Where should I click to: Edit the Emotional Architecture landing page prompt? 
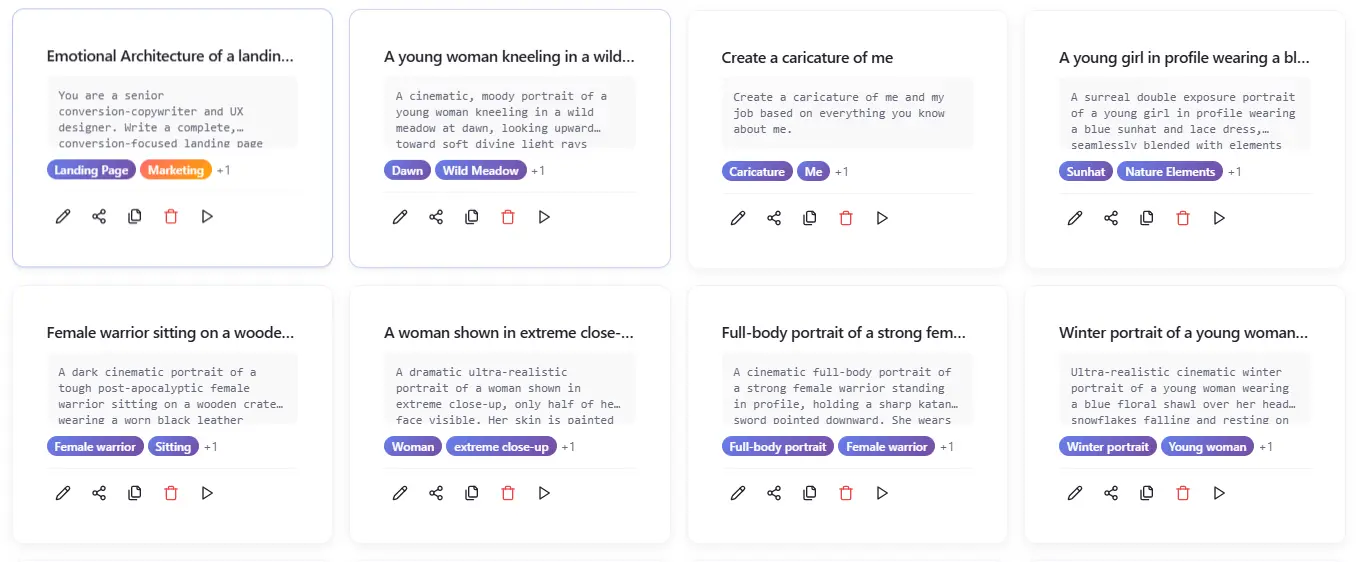[x=63, y=216]
